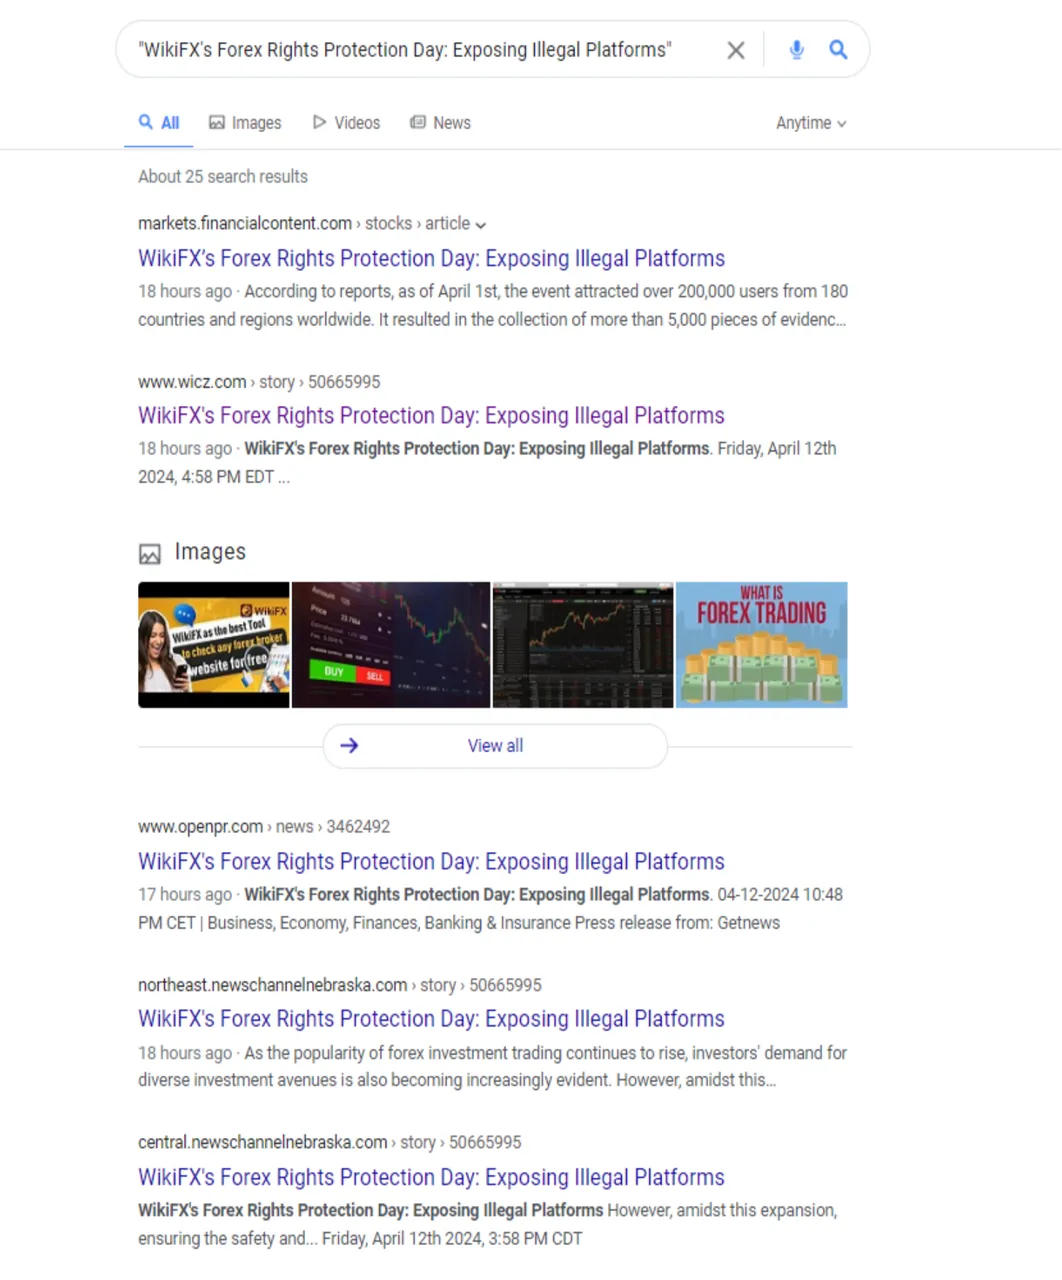
Task: Expand markets.financialcontent.com result options arrow
Action: coord(481,225)
